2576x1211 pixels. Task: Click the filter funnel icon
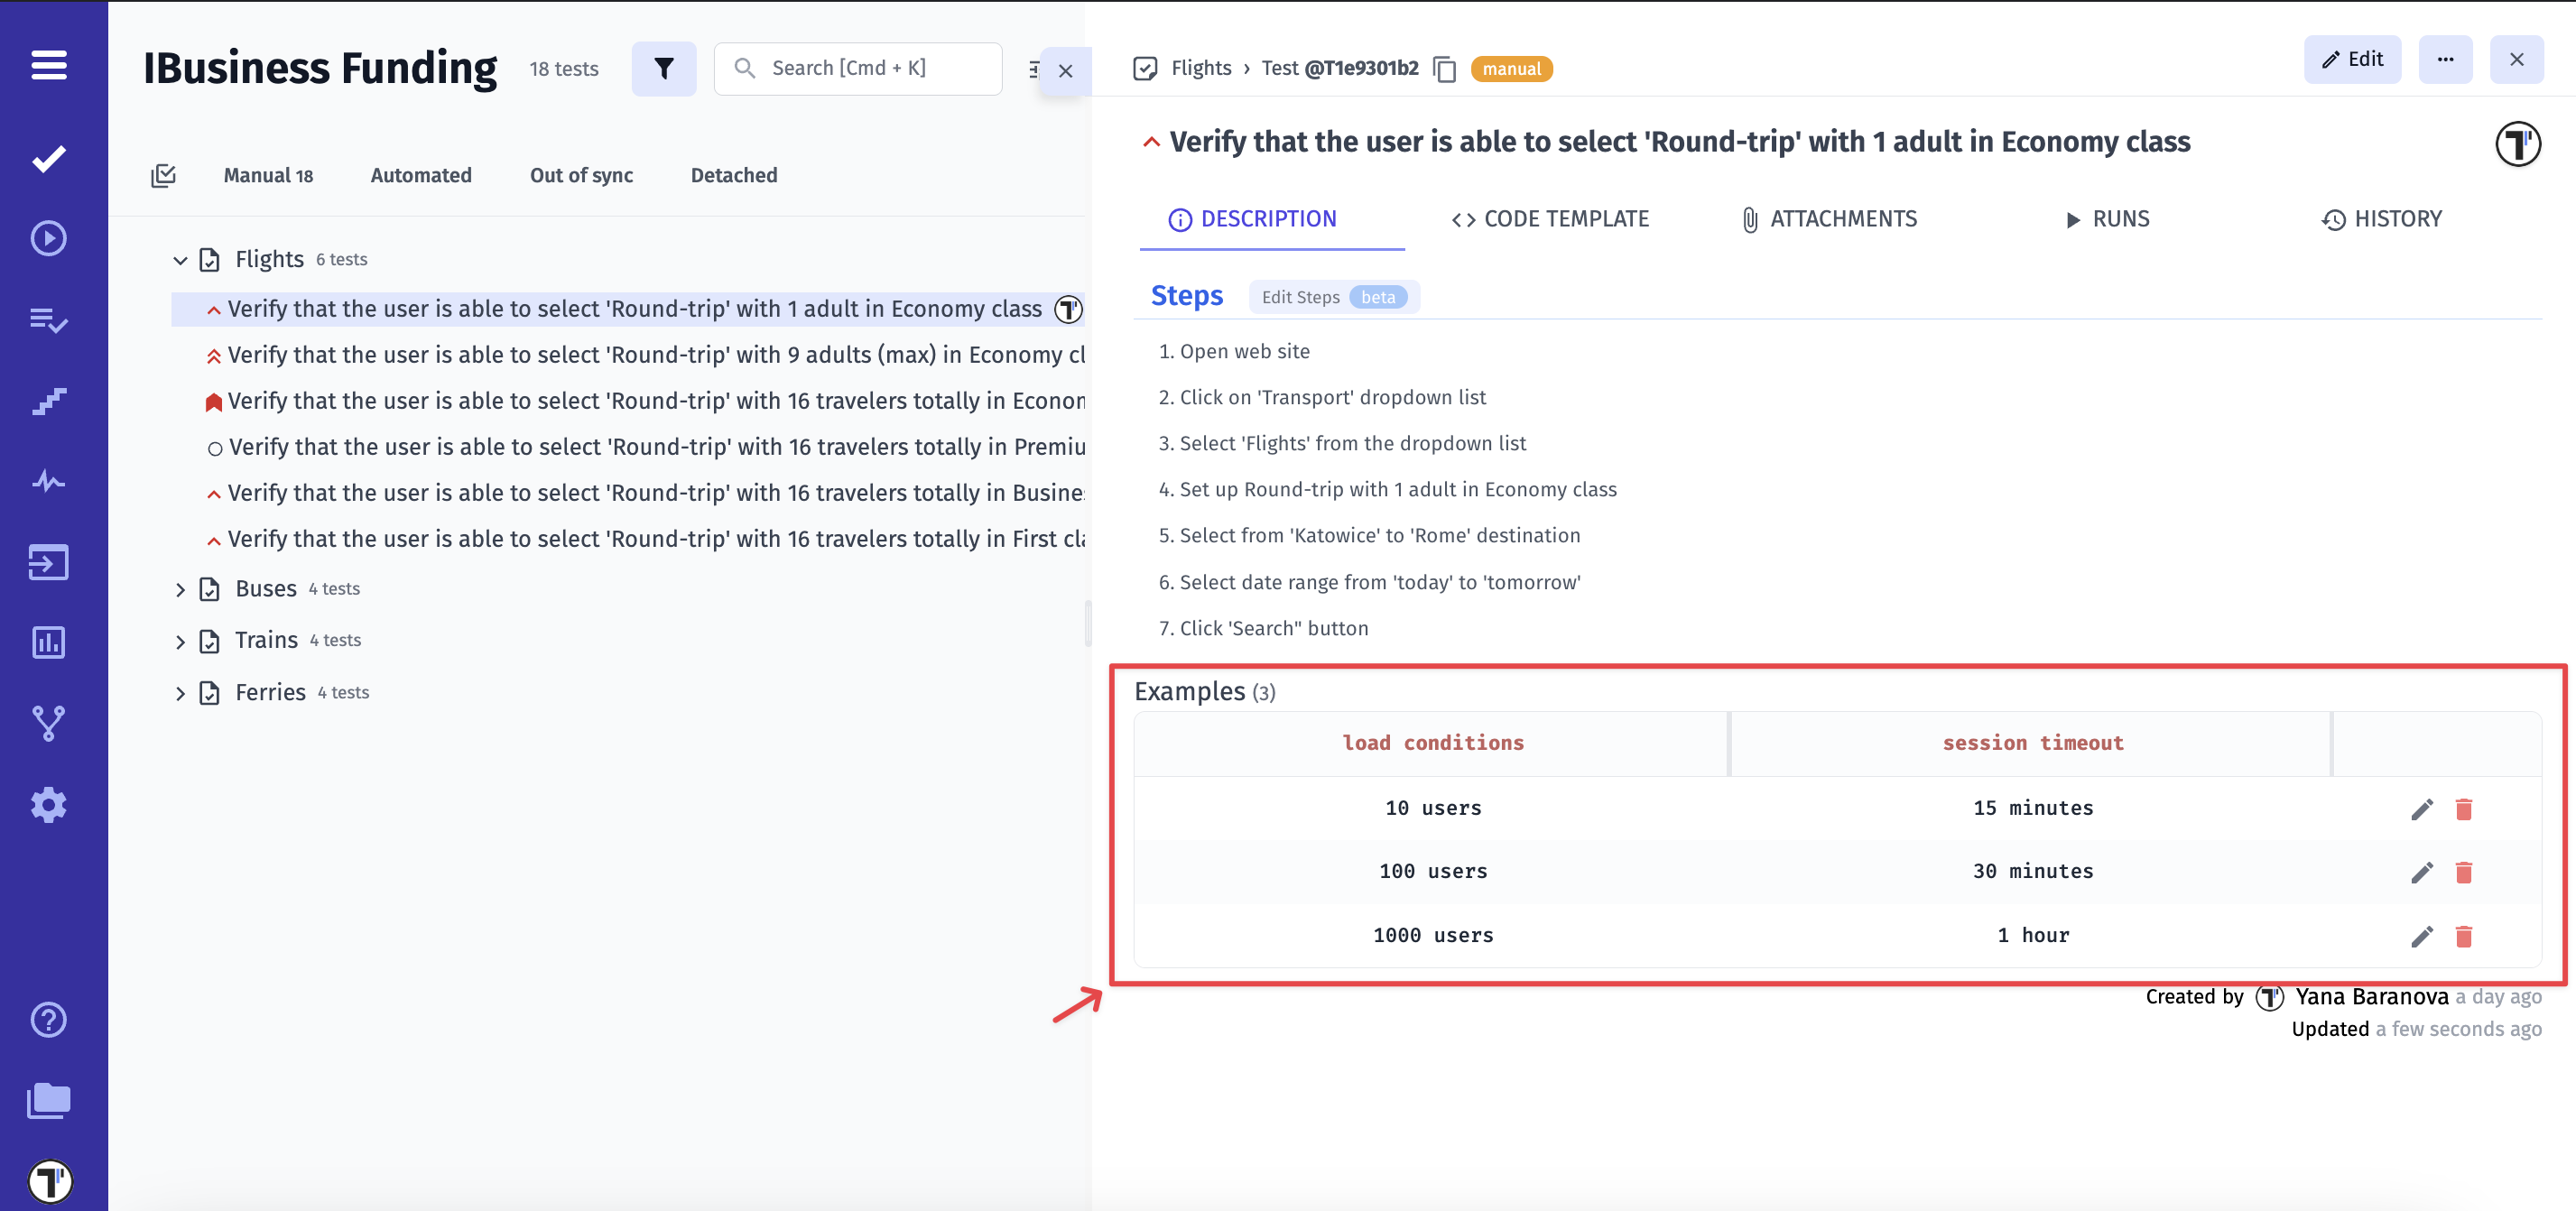click(663, 68)
